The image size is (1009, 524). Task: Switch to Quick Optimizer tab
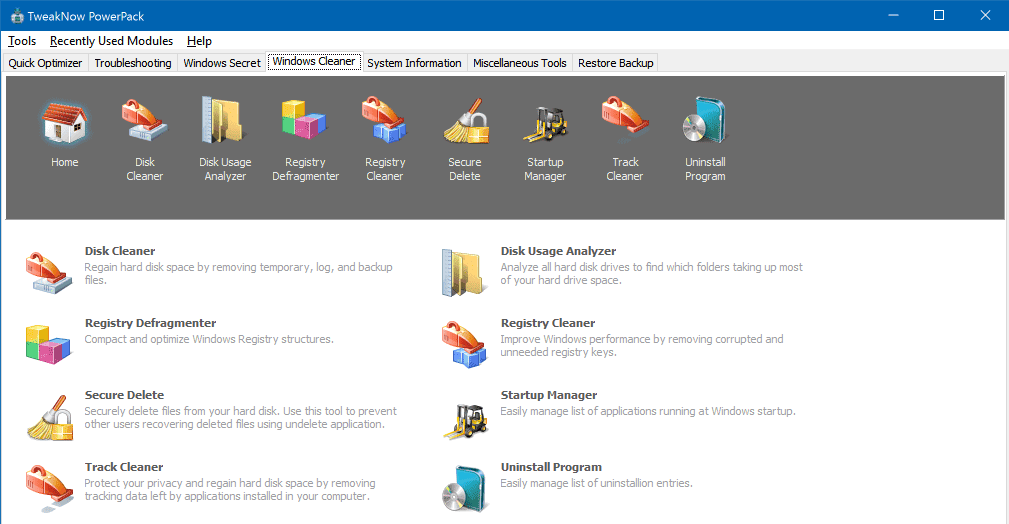pyautogui.click(x=45, y=63)
